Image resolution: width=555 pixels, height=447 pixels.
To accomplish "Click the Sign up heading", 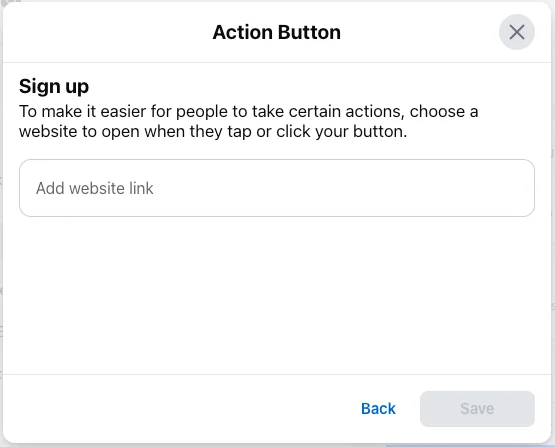I will 54,87.
